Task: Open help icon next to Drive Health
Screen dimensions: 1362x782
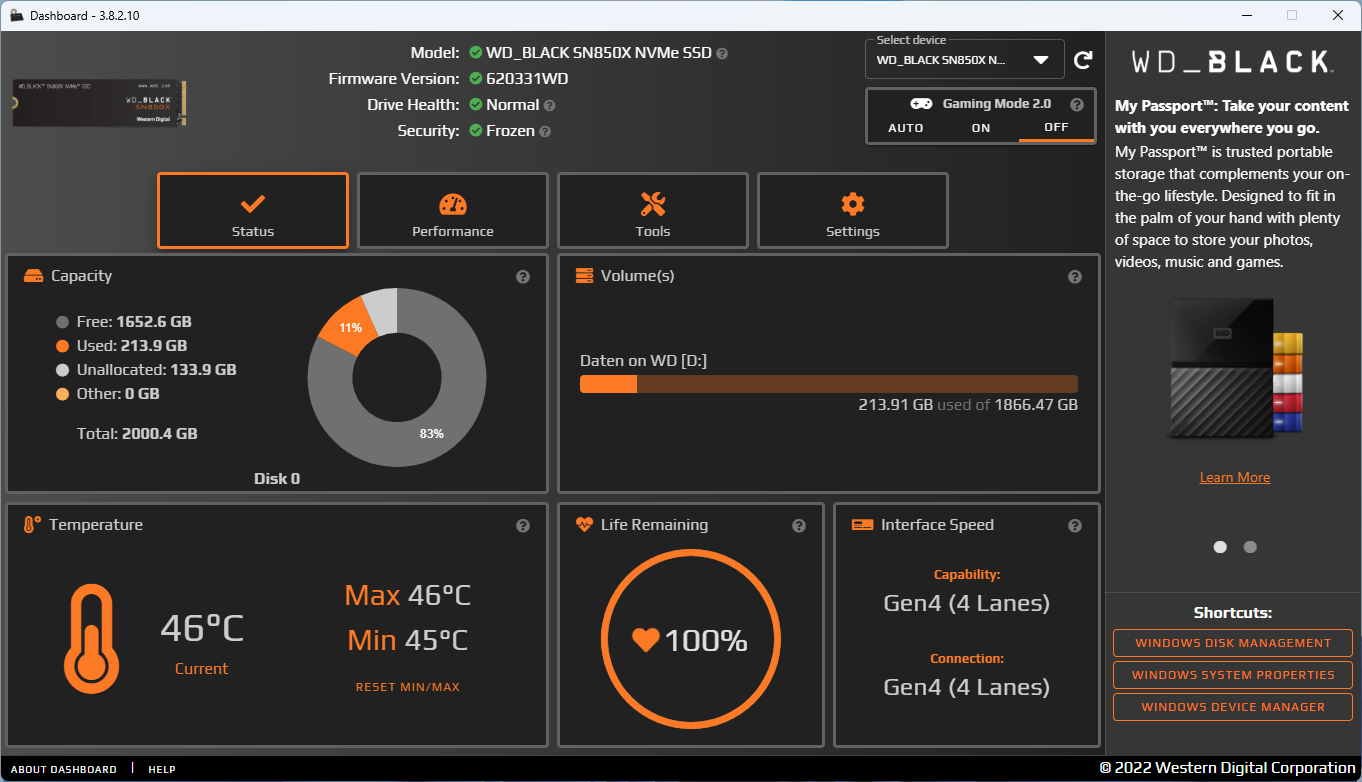Action: tap(549, 105)
